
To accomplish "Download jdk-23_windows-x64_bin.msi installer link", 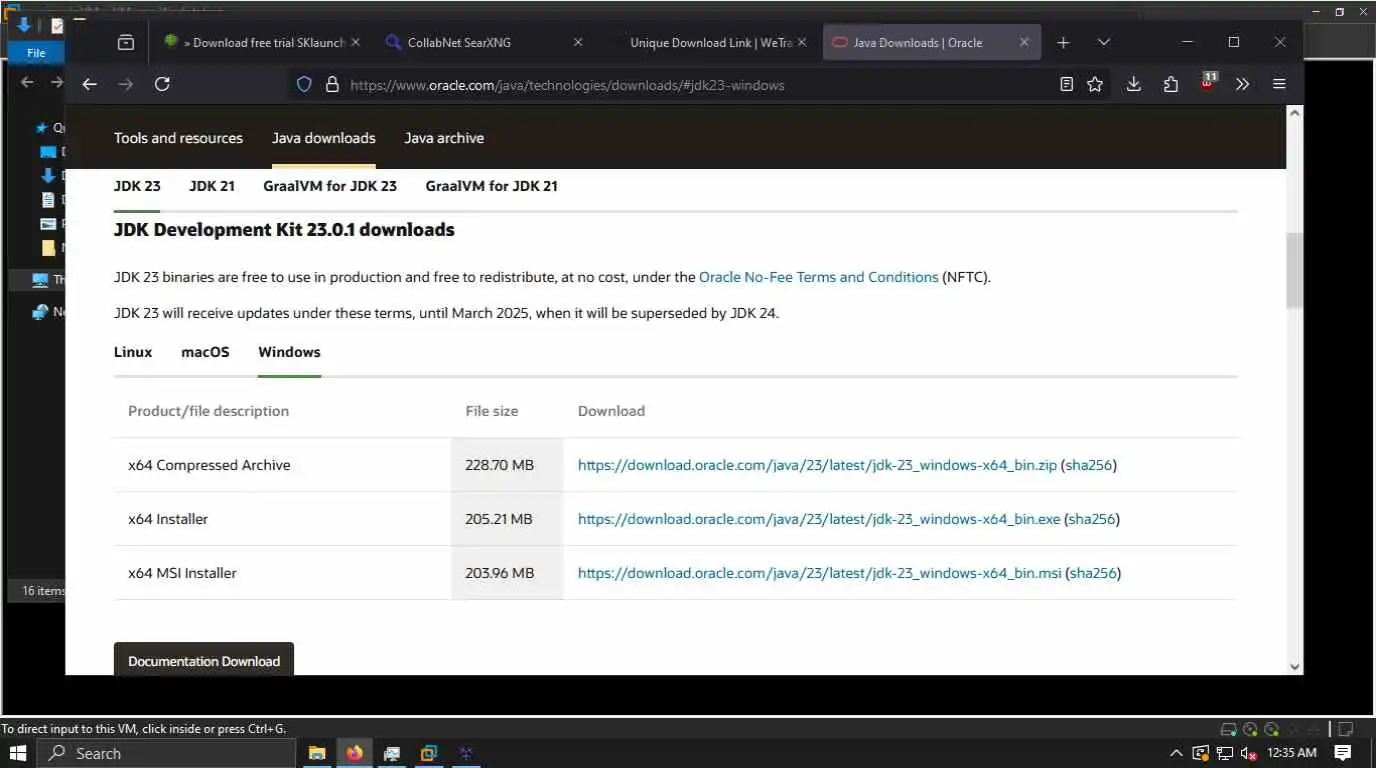I will tap(820, 573).
